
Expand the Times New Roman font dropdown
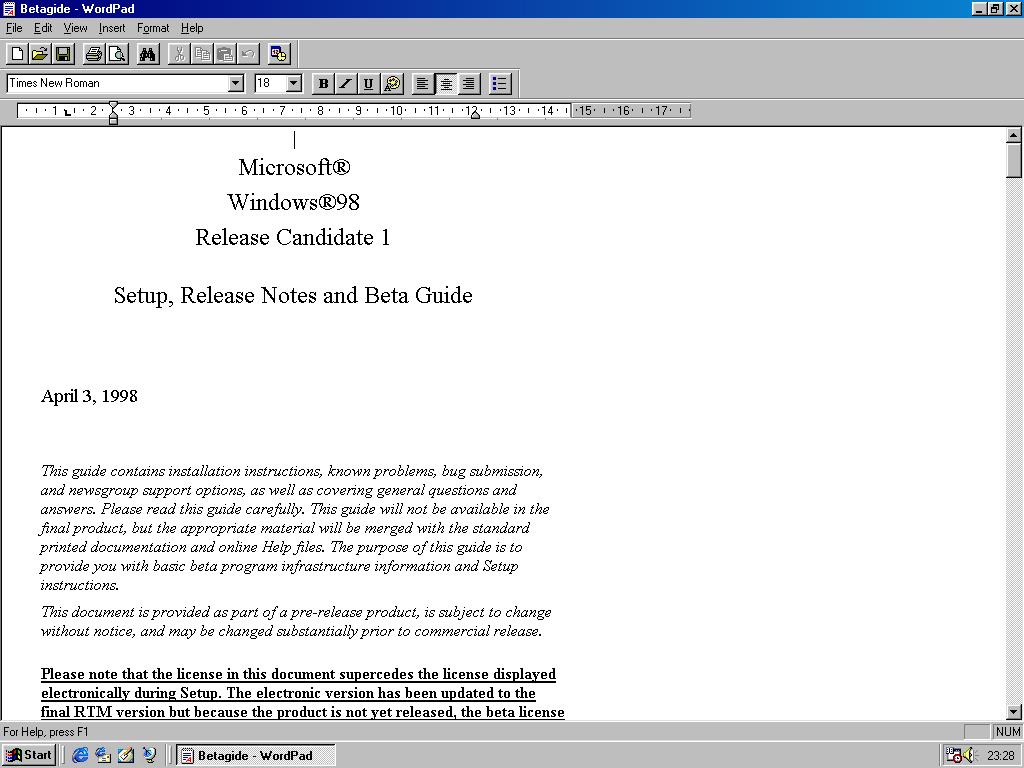pyautogui.click(x=236, y=83)
